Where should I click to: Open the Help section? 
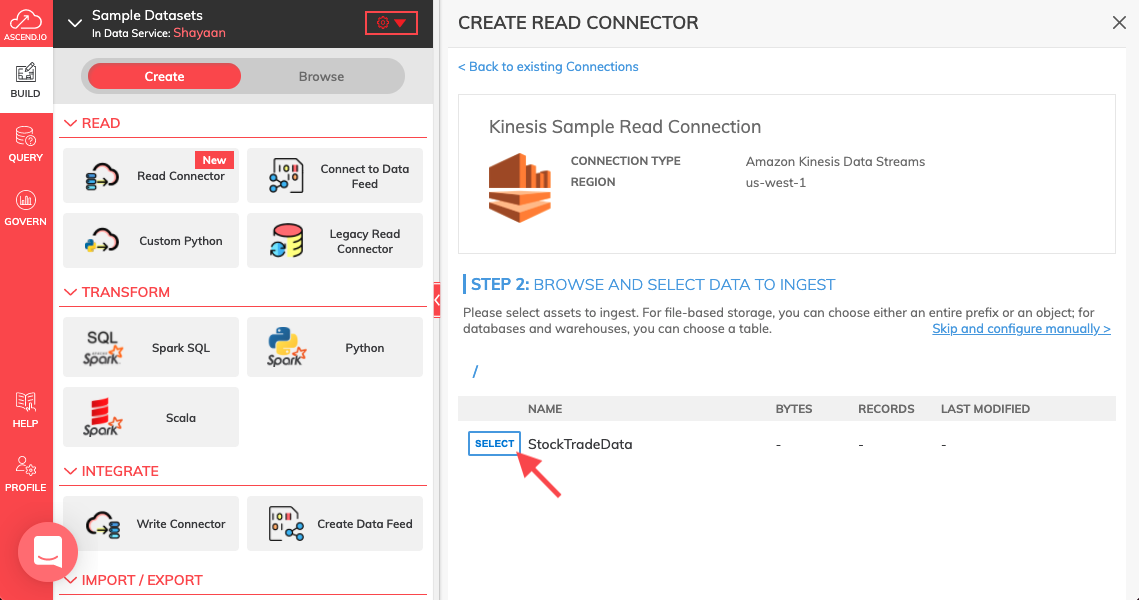coord(25,410)
